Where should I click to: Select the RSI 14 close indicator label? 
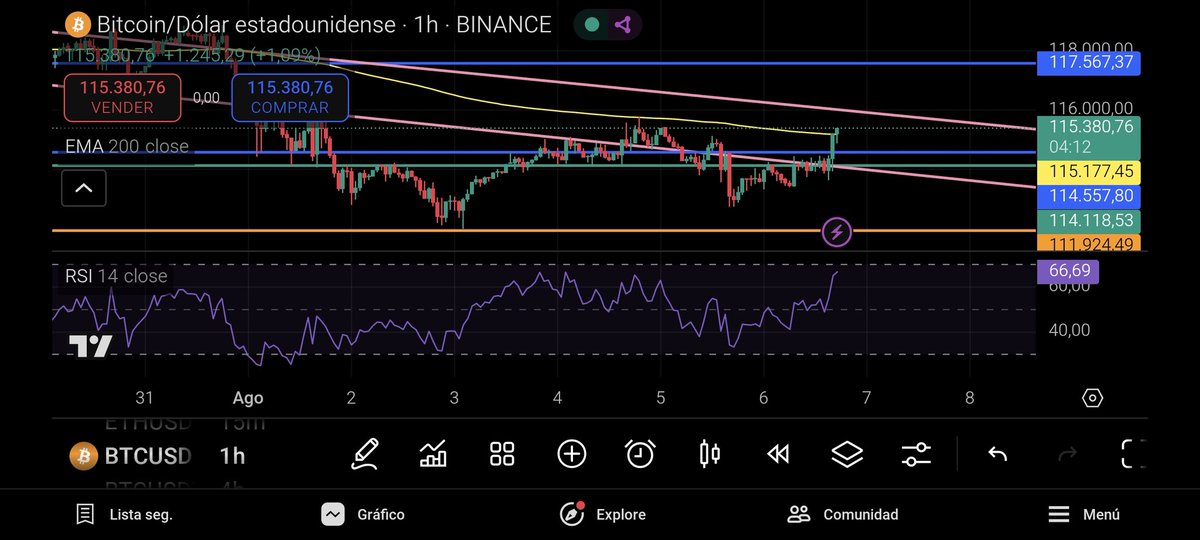[116, 276]
